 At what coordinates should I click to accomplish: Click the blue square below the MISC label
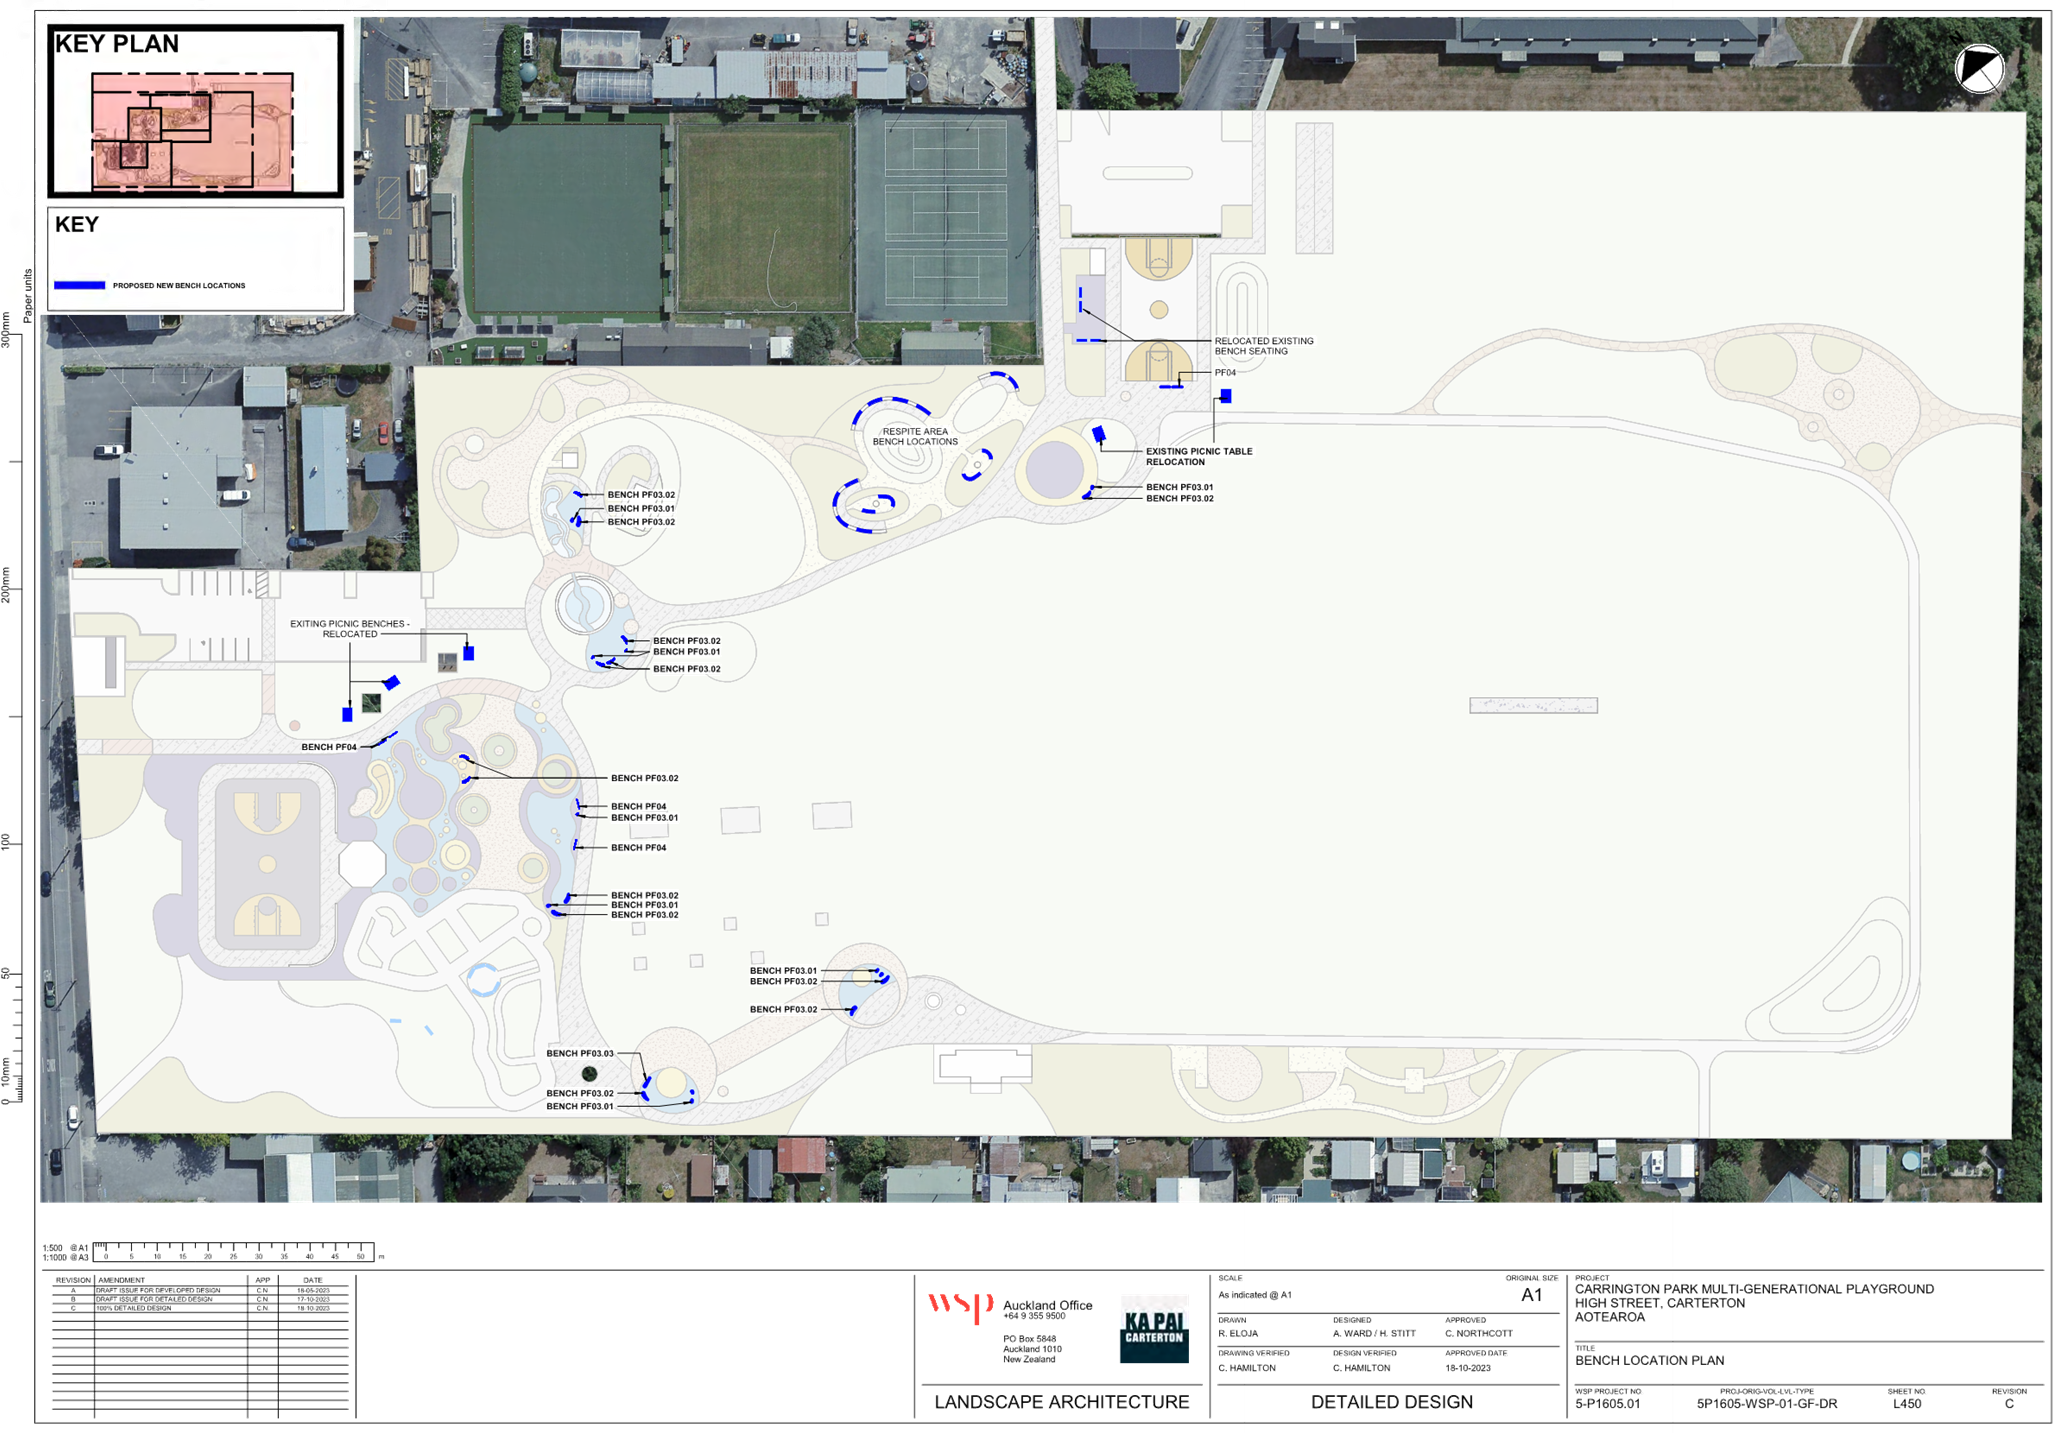click(1226, 396)
